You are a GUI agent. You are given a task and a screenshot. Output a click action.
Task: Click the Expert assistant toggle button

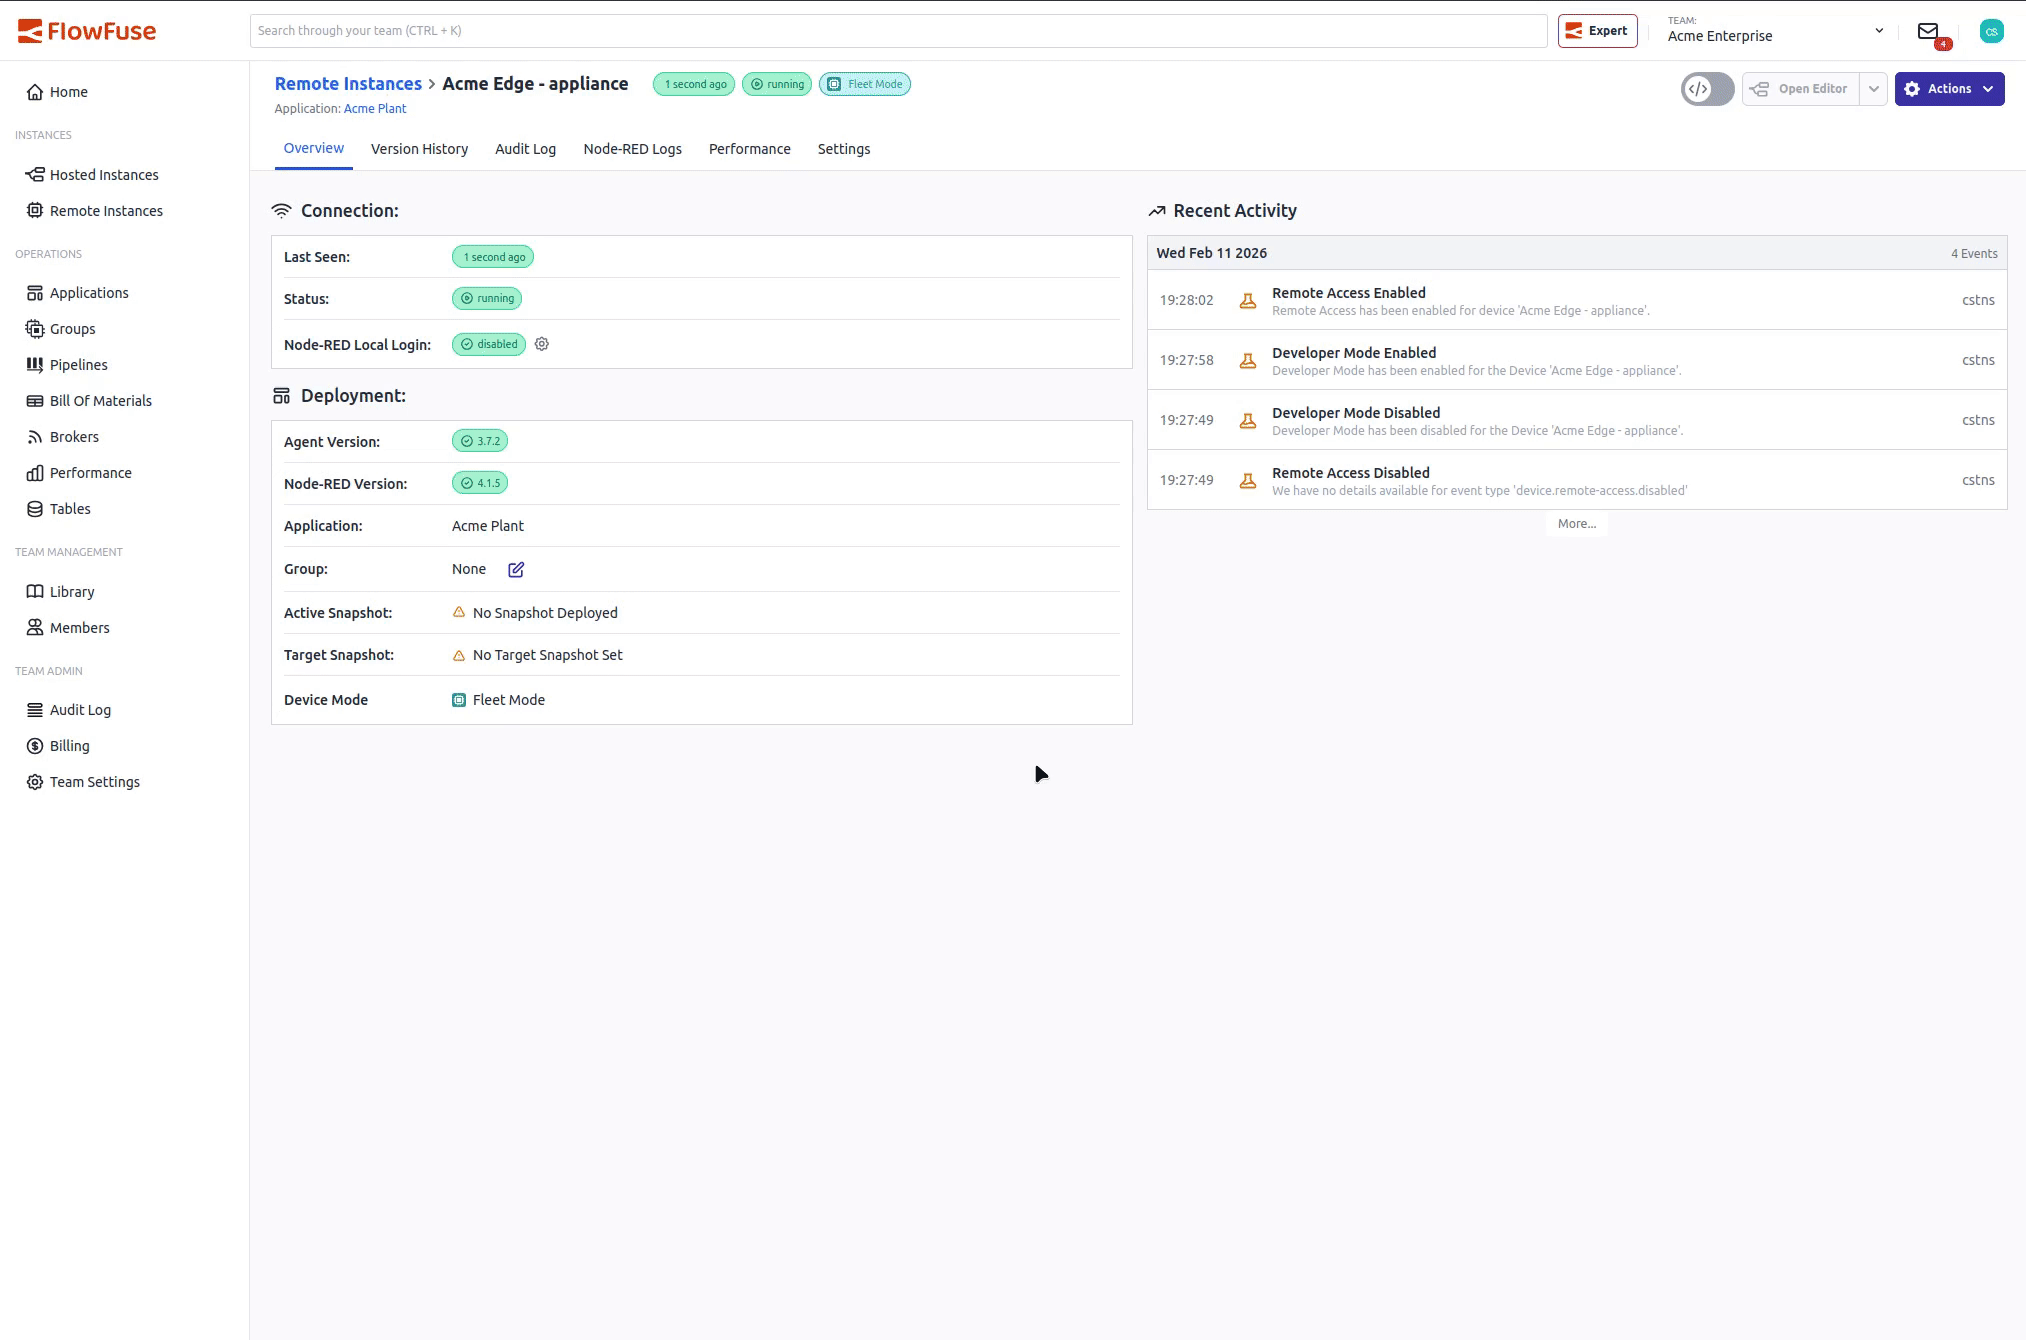tap(1597, 30)
